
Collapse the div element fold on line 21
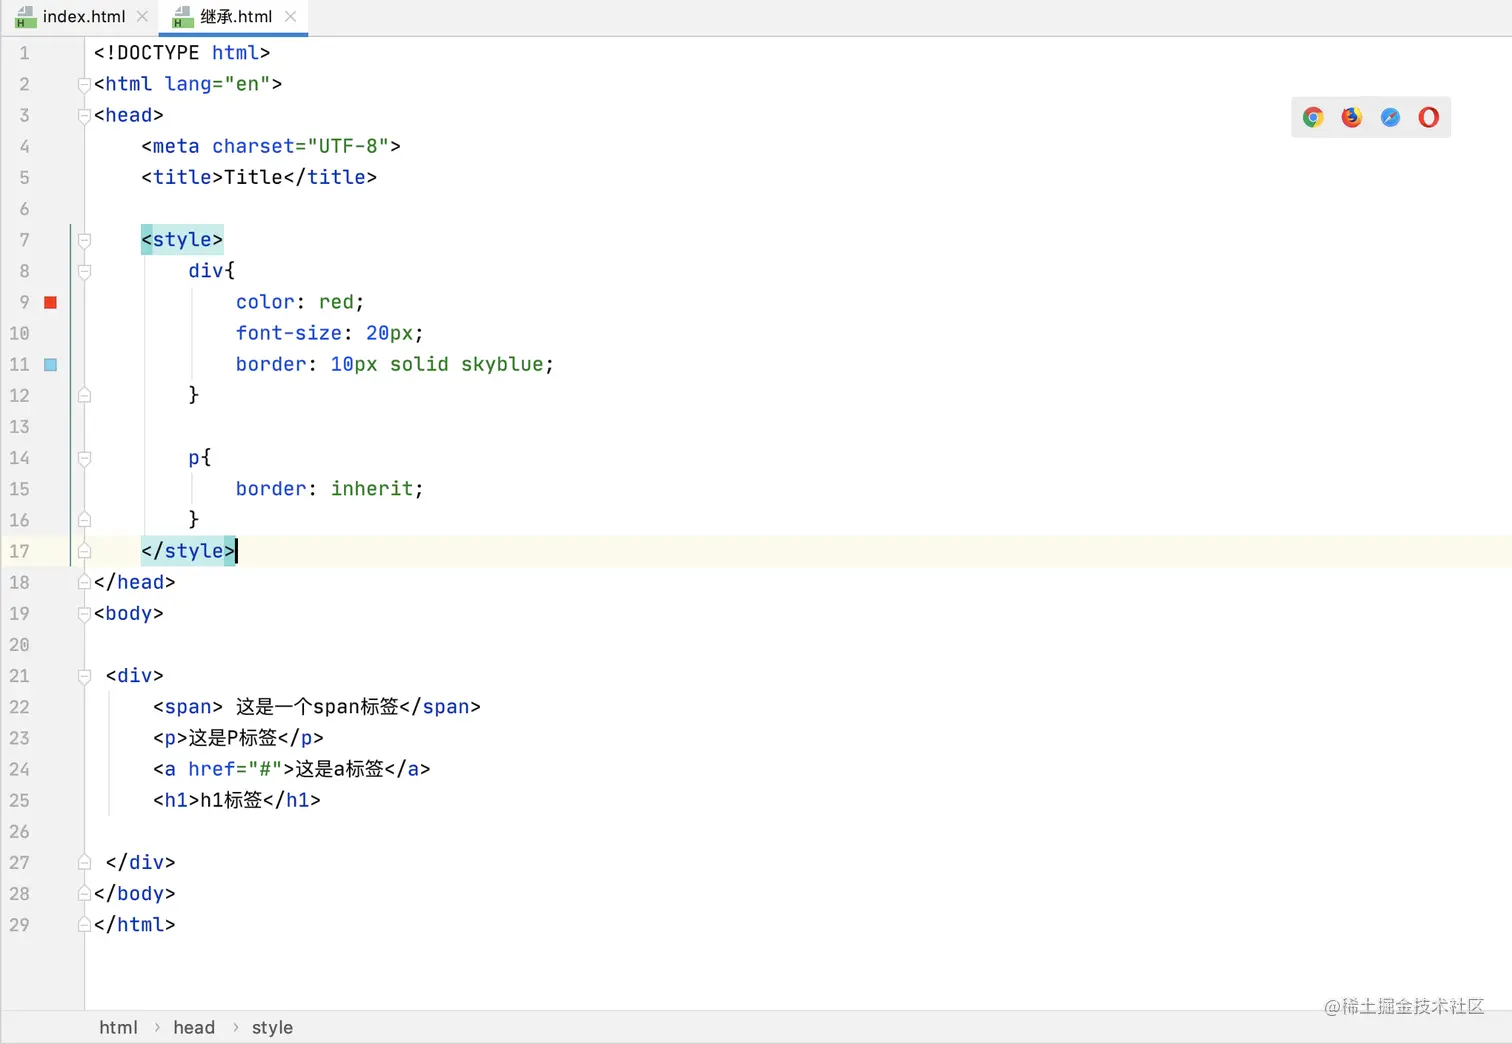pos(84,676)
